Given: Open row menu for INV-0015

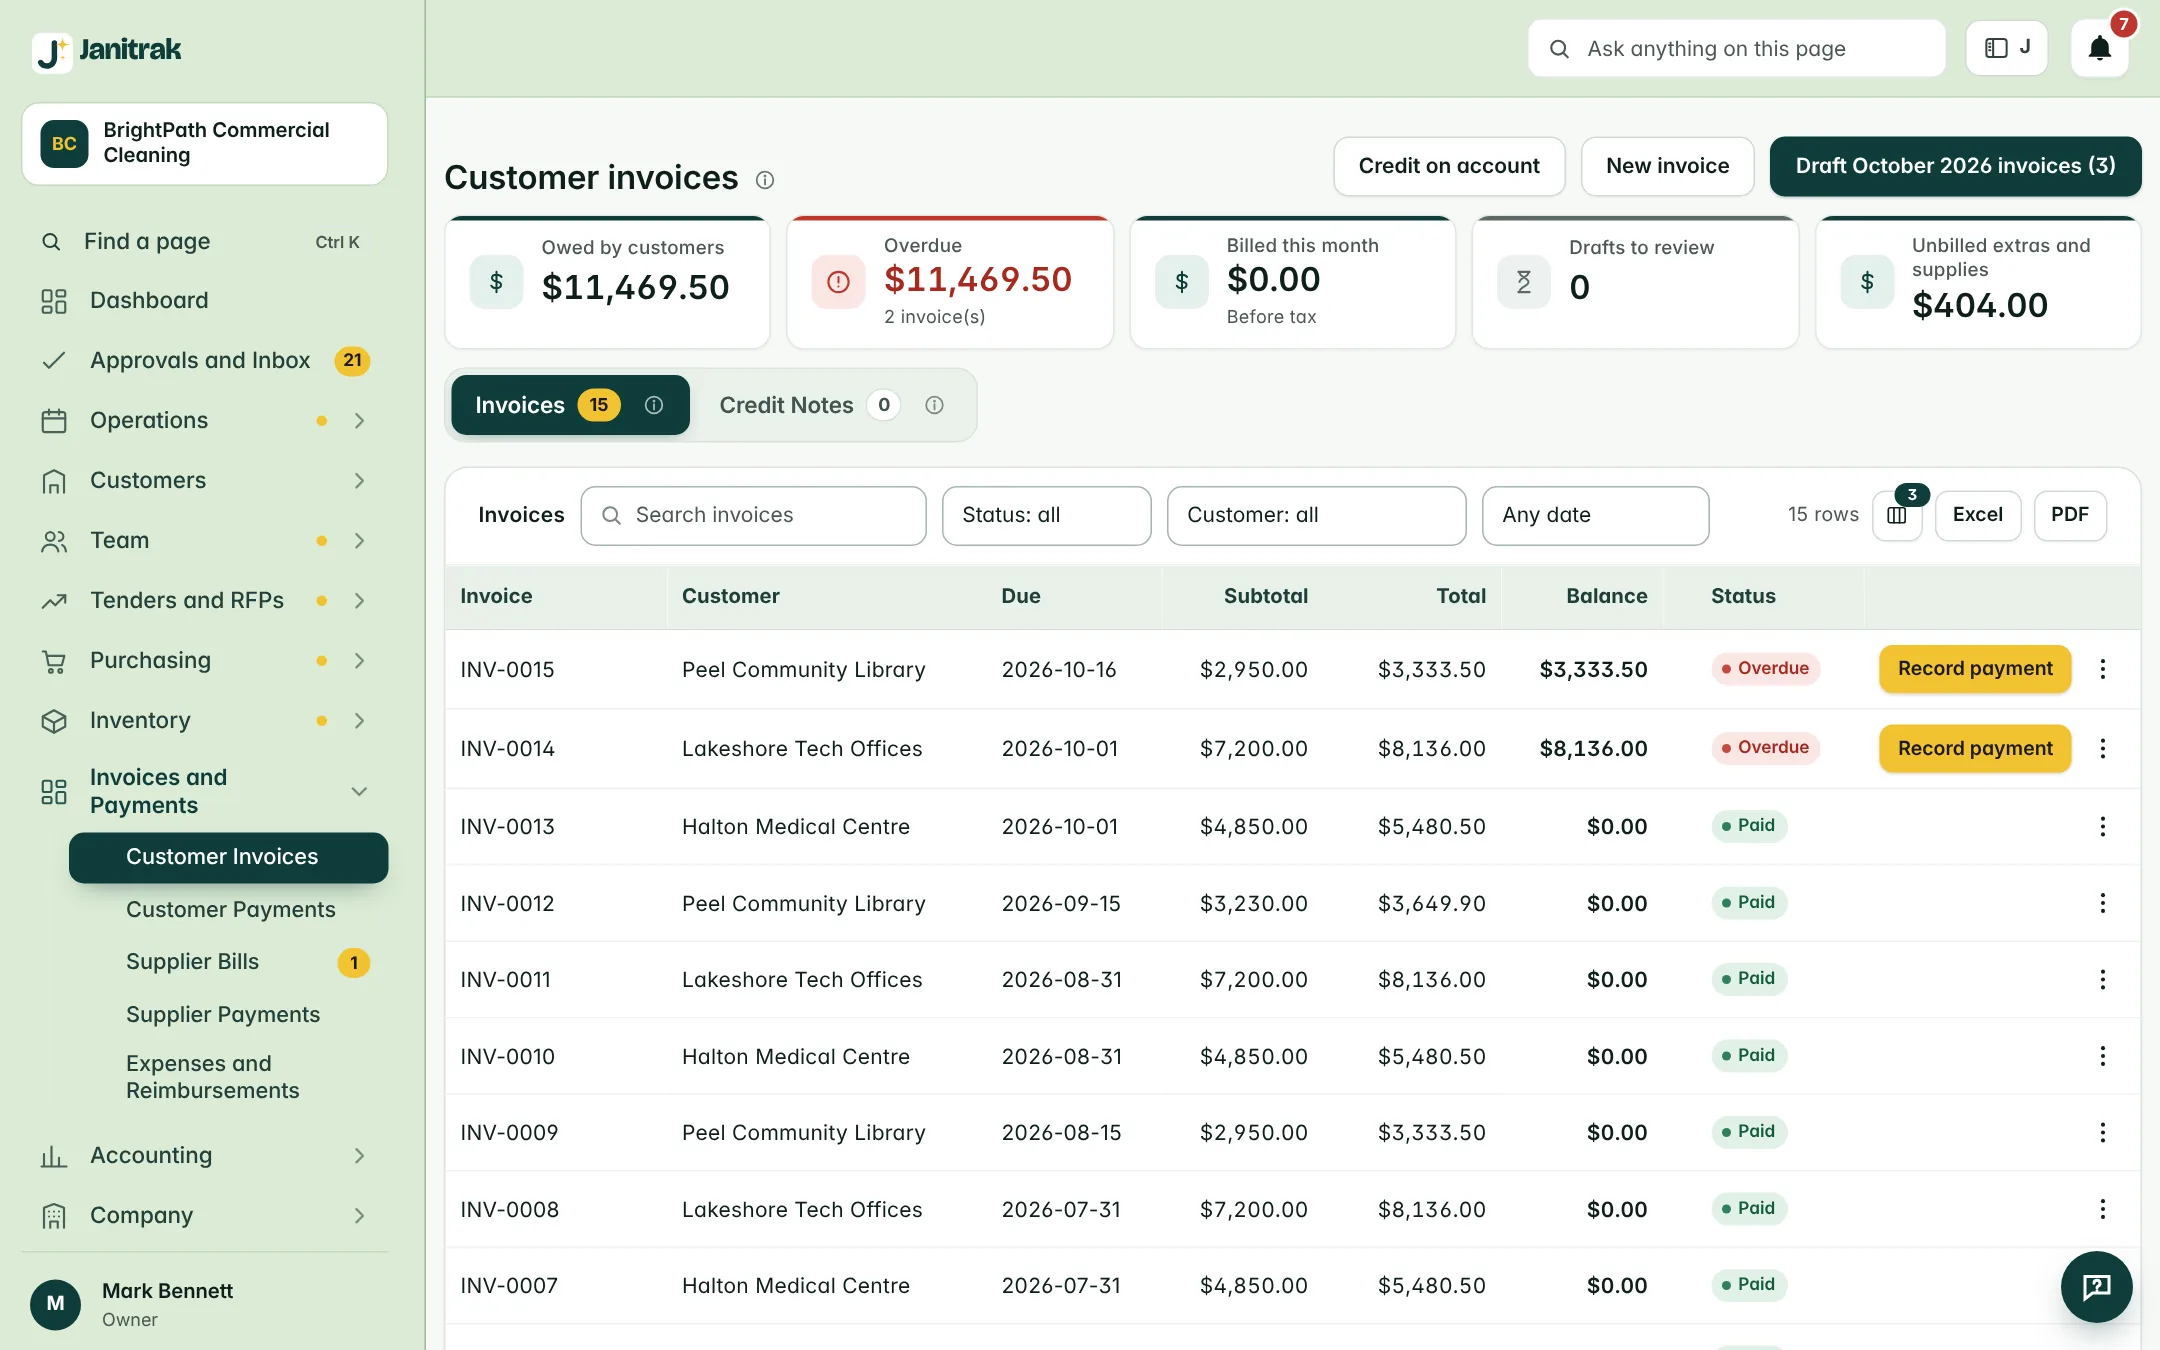Looking at the screenshot, I should point(2103,669).
